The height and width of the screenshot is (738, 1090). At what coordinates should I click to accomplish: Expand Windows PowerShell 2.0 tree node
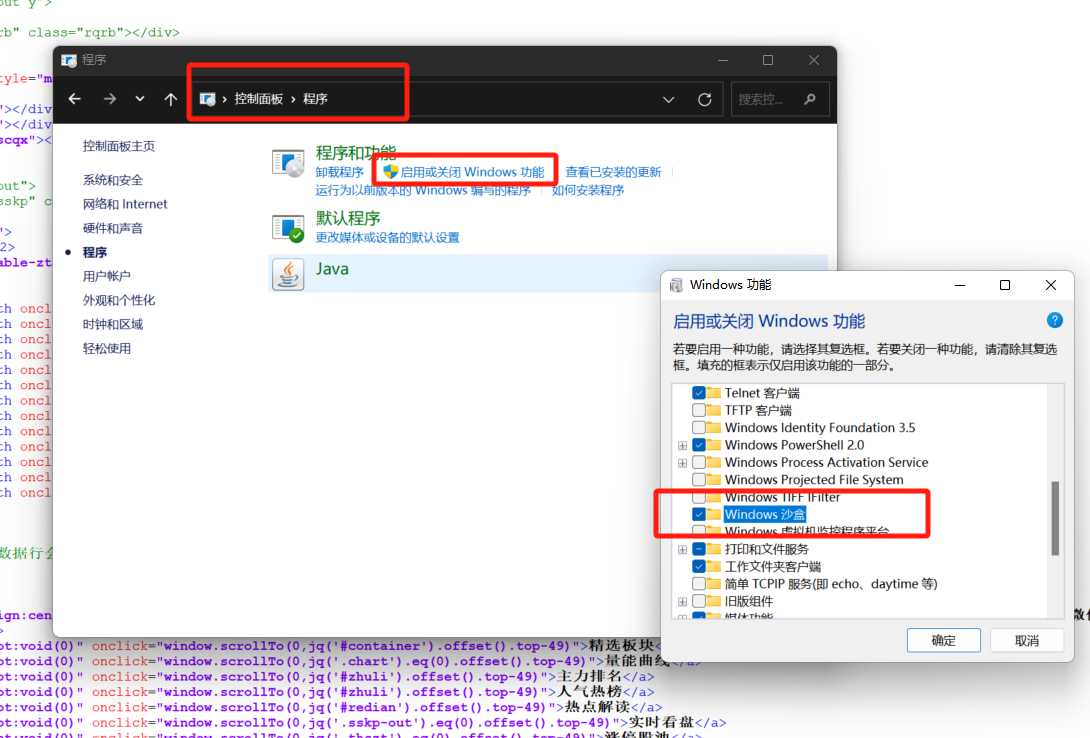coord(683,445)
